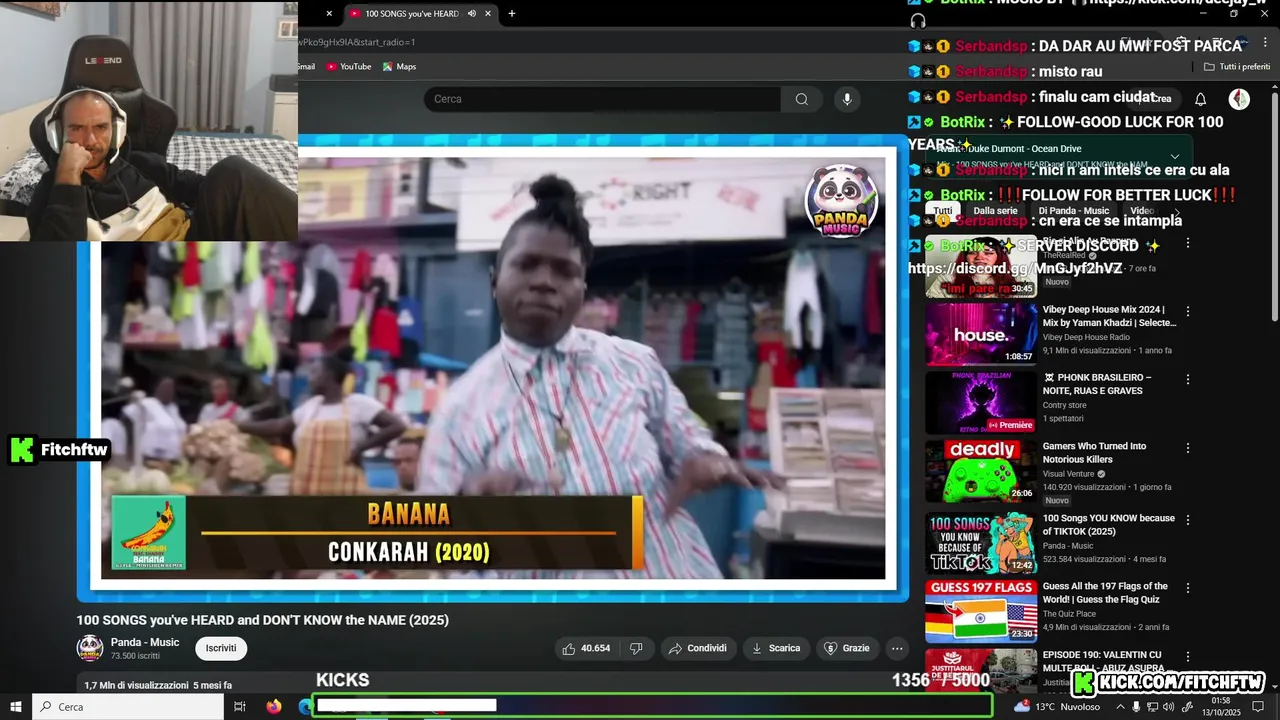Open options menu for 100 Songs YOU KNOW because of TIKTOK
Image resolution: width=1280 pixels, height=720 pixels.
[1188, 519]
